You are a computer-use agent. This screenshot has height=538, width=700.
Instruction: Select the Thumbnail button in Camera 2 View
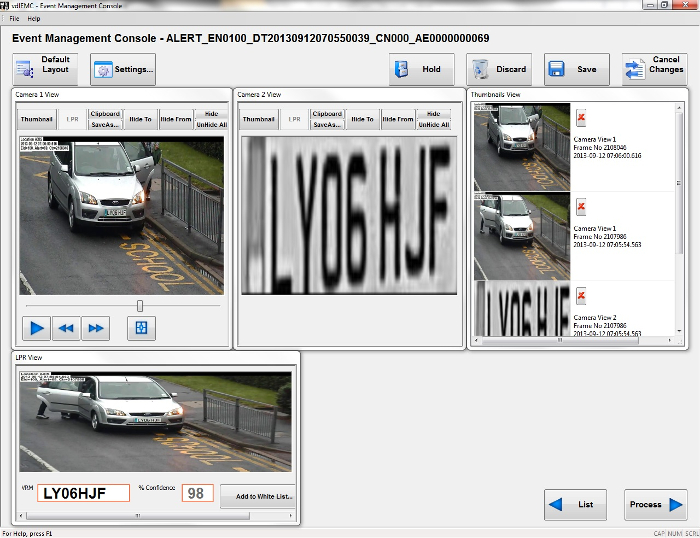tap(258, 119)
